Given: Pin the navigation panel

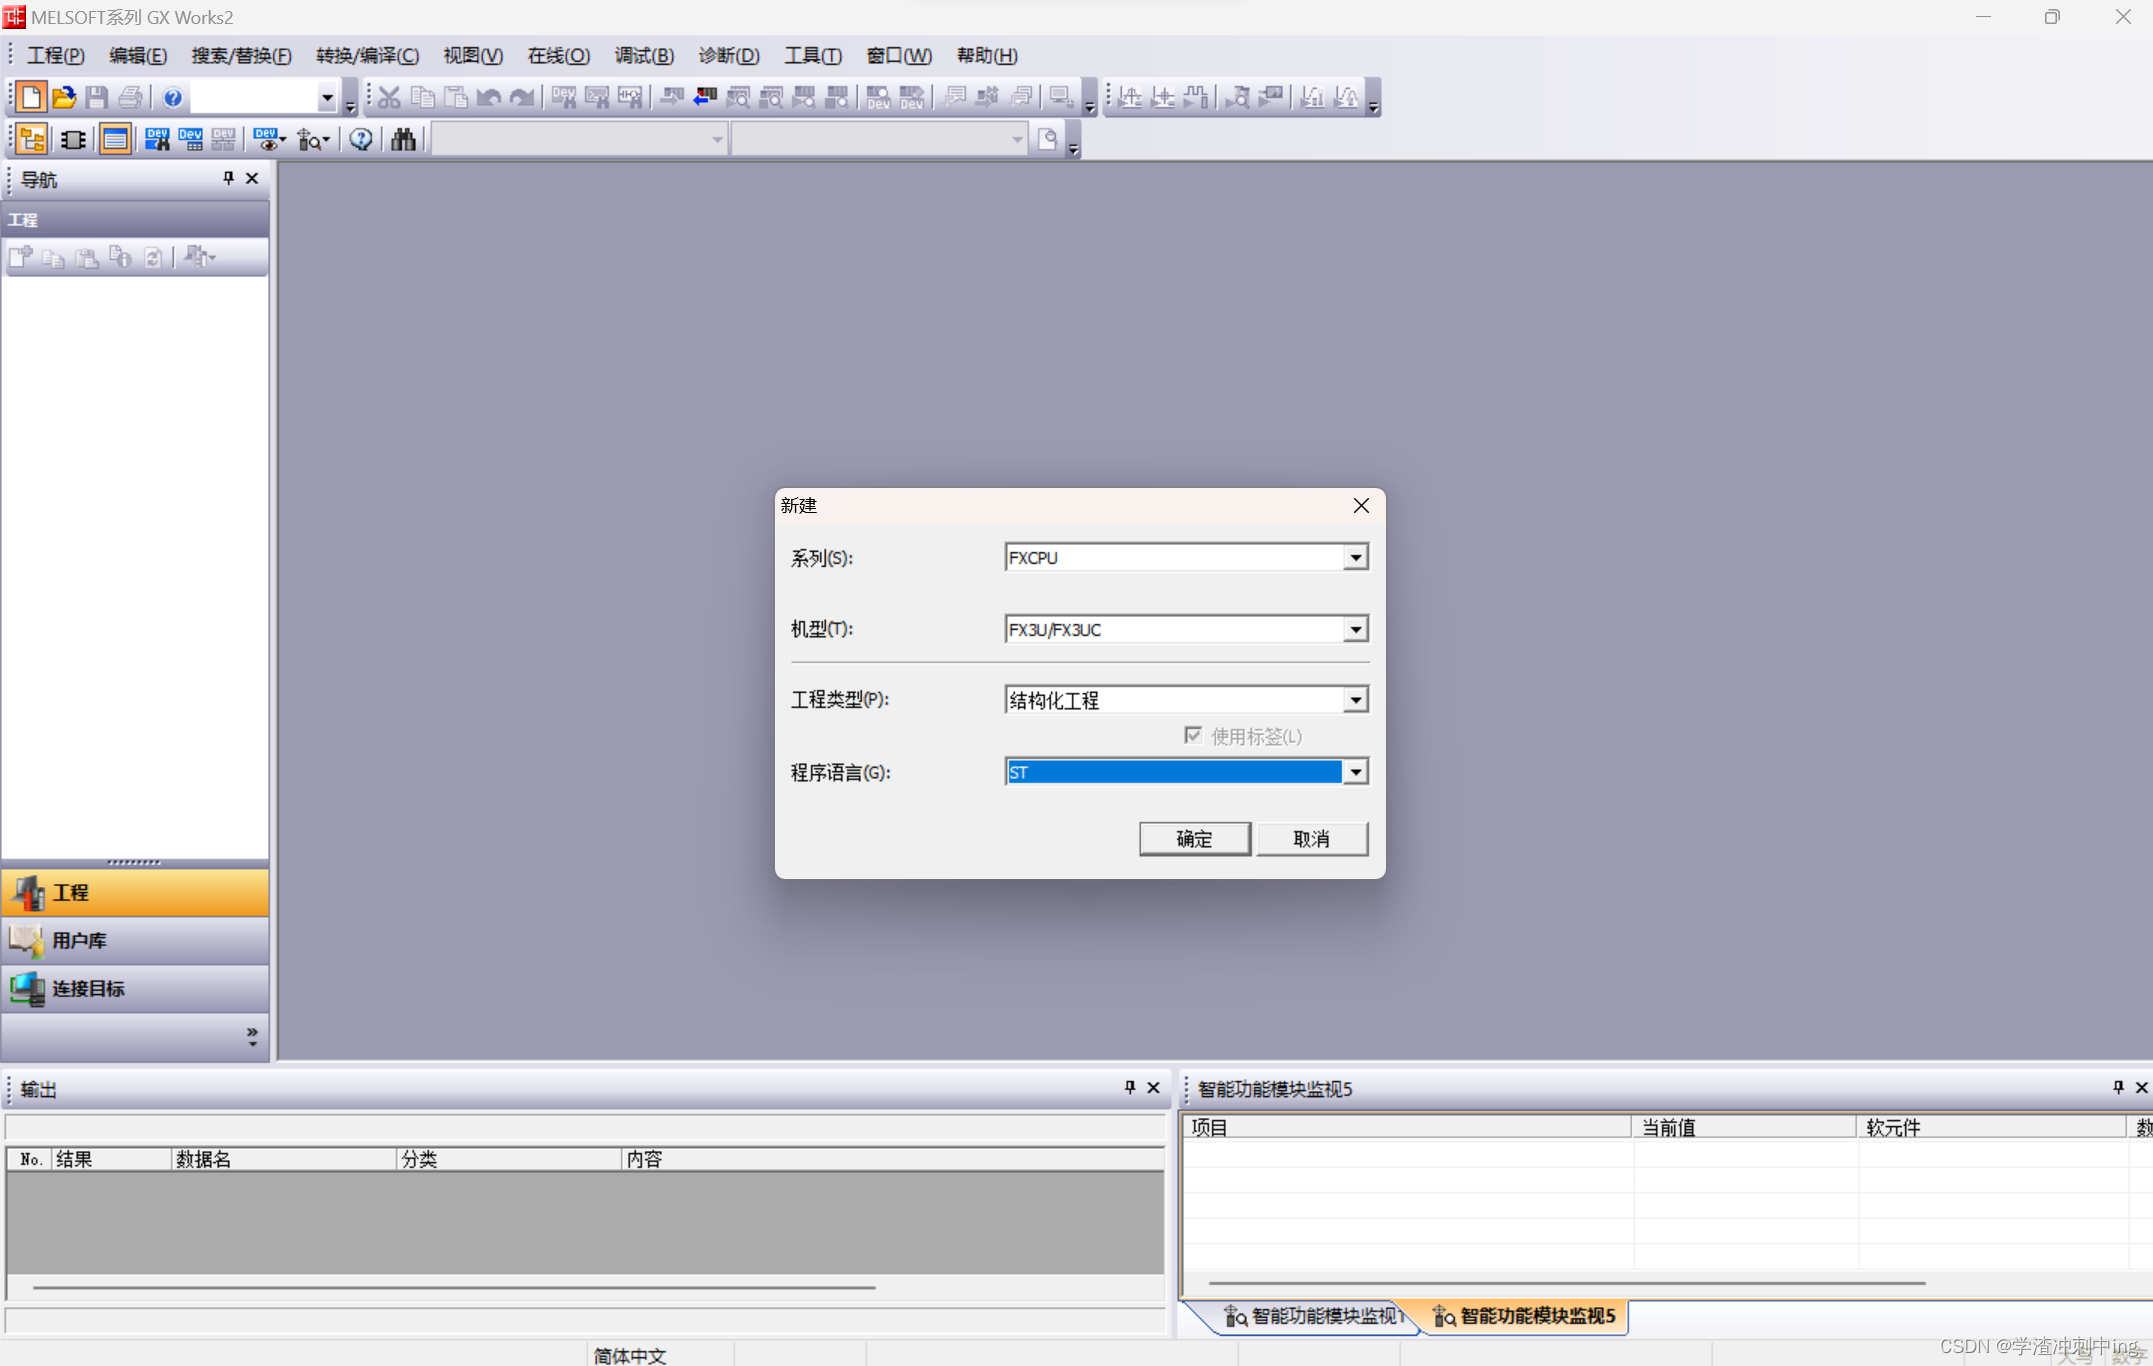Looking at the screenshot, I should pos(228,178).
